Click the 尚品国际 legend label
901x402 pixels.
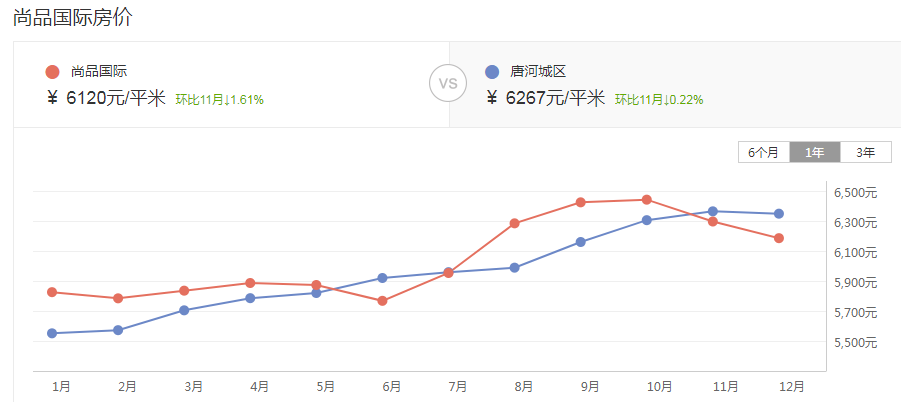pos(99,71)
